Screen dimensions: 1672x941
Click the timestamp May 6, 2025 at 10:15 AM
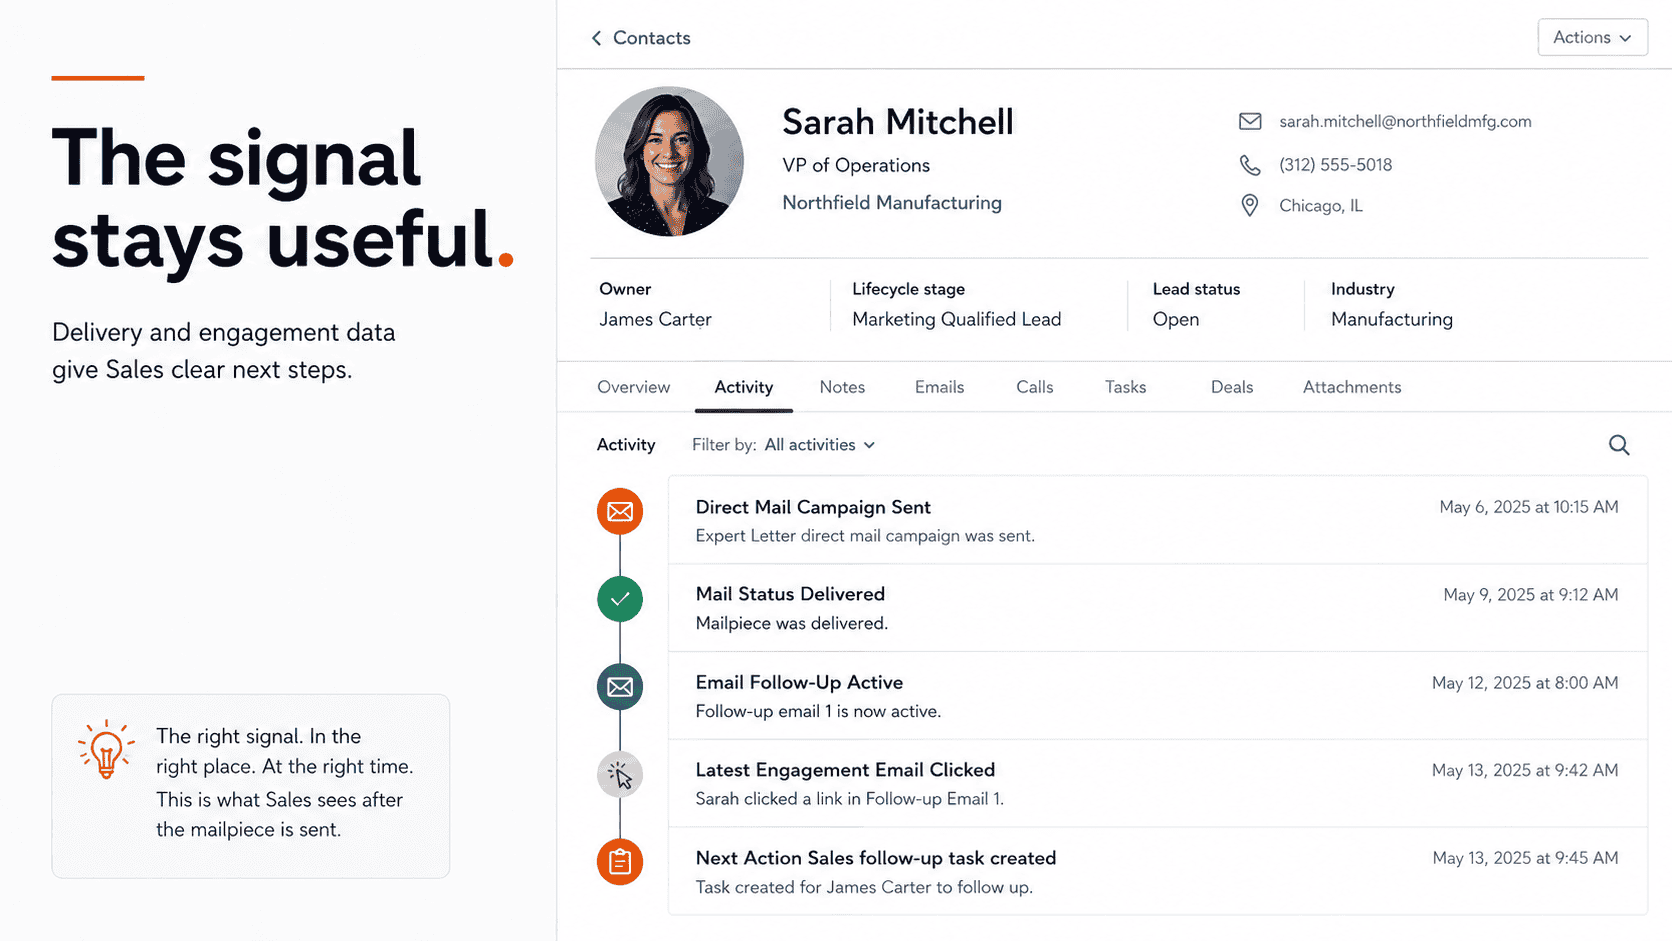pos(1528,507)
